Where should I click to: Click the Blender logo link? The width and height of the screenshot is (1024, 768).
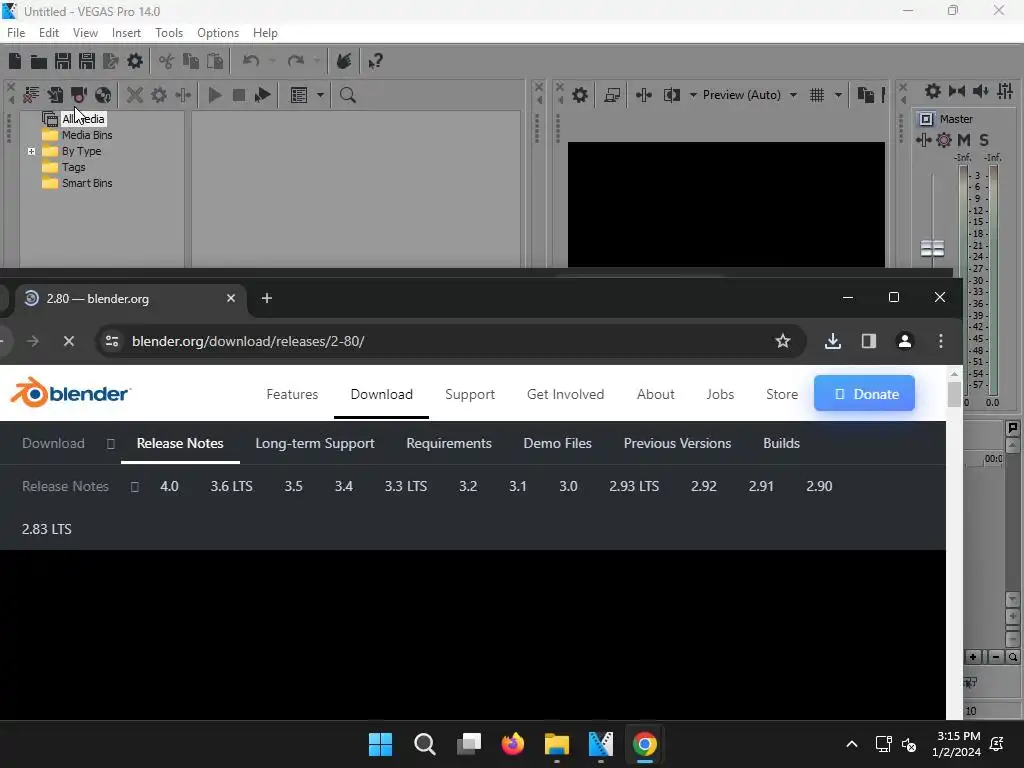71,392
